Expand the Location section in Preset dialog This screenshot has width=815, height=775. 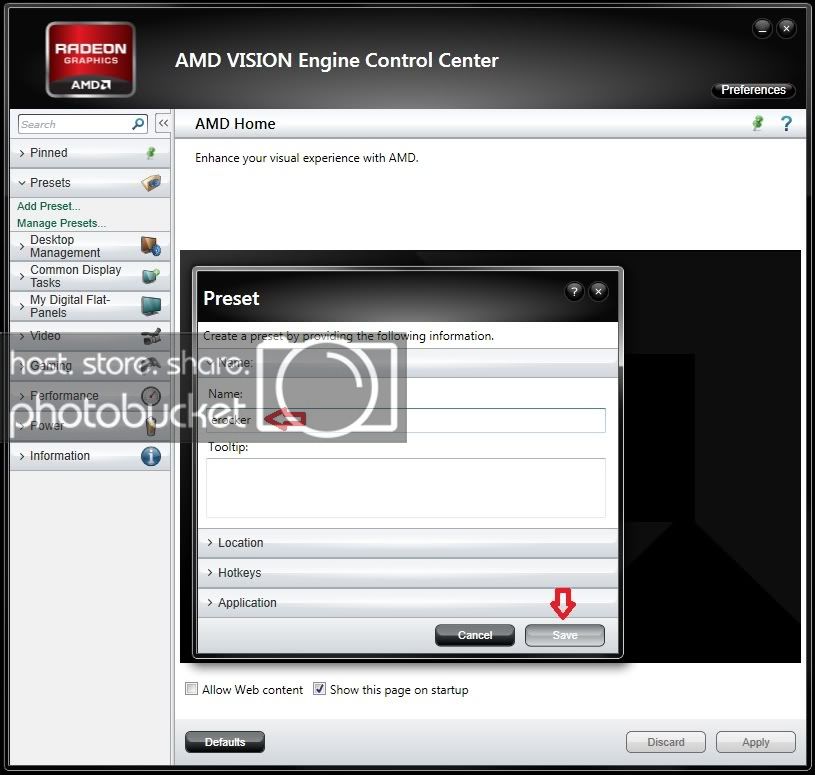[x=408, y=543]
